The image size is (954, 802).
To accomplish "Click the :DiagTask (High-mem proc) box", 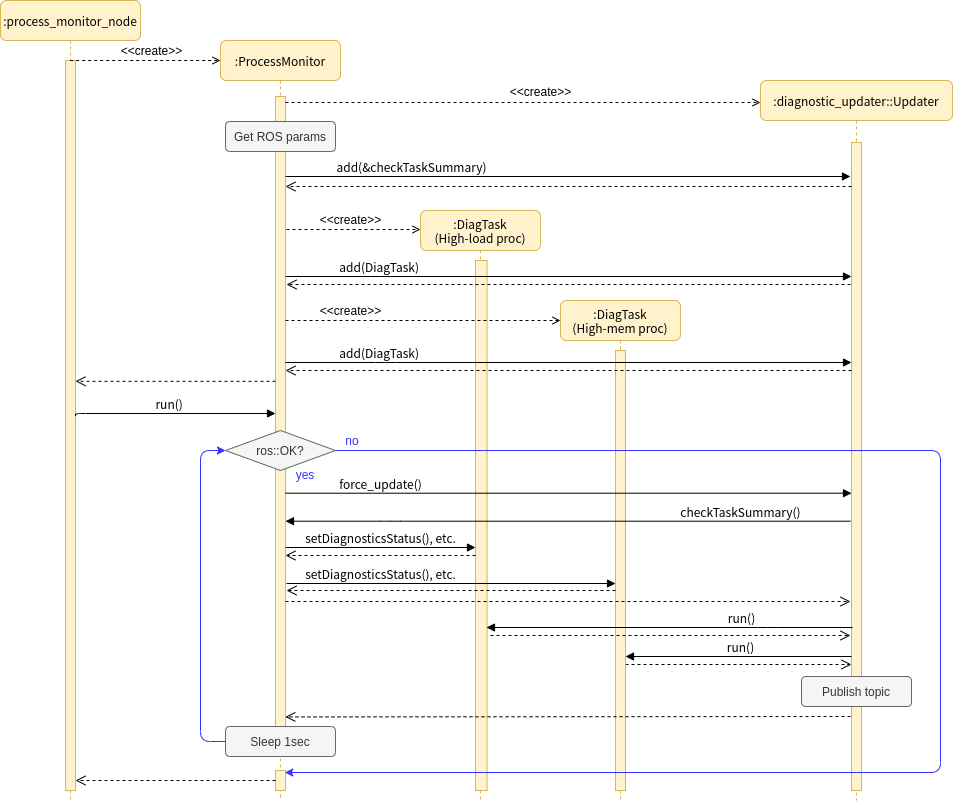I will pyautogui.click(x=620, y=320).
